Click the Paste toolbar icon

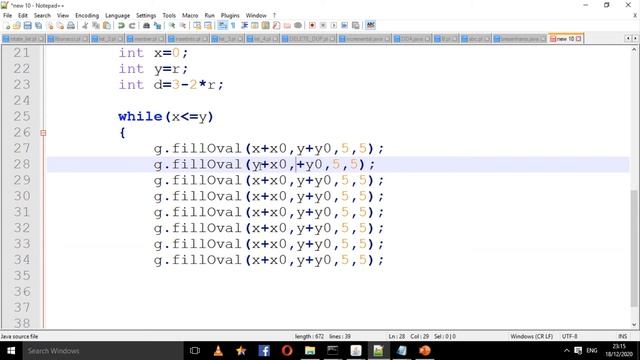click(x=107, y=25)
